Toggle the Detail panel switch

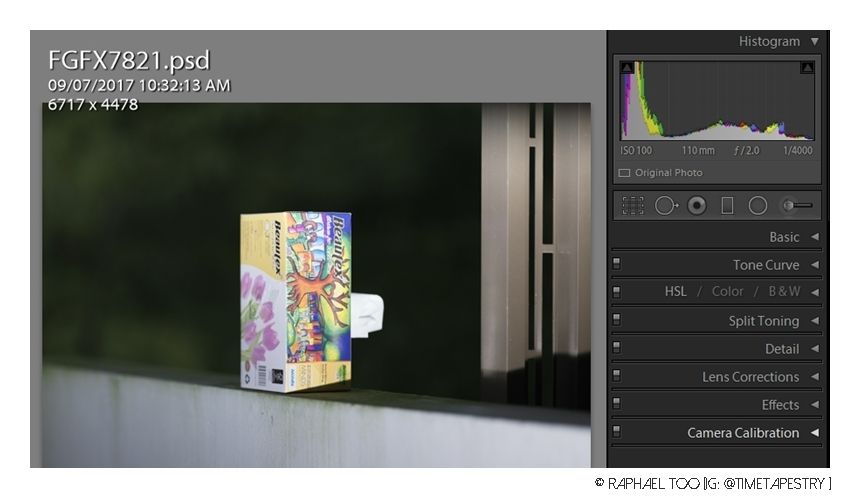[x=616, y=348]
